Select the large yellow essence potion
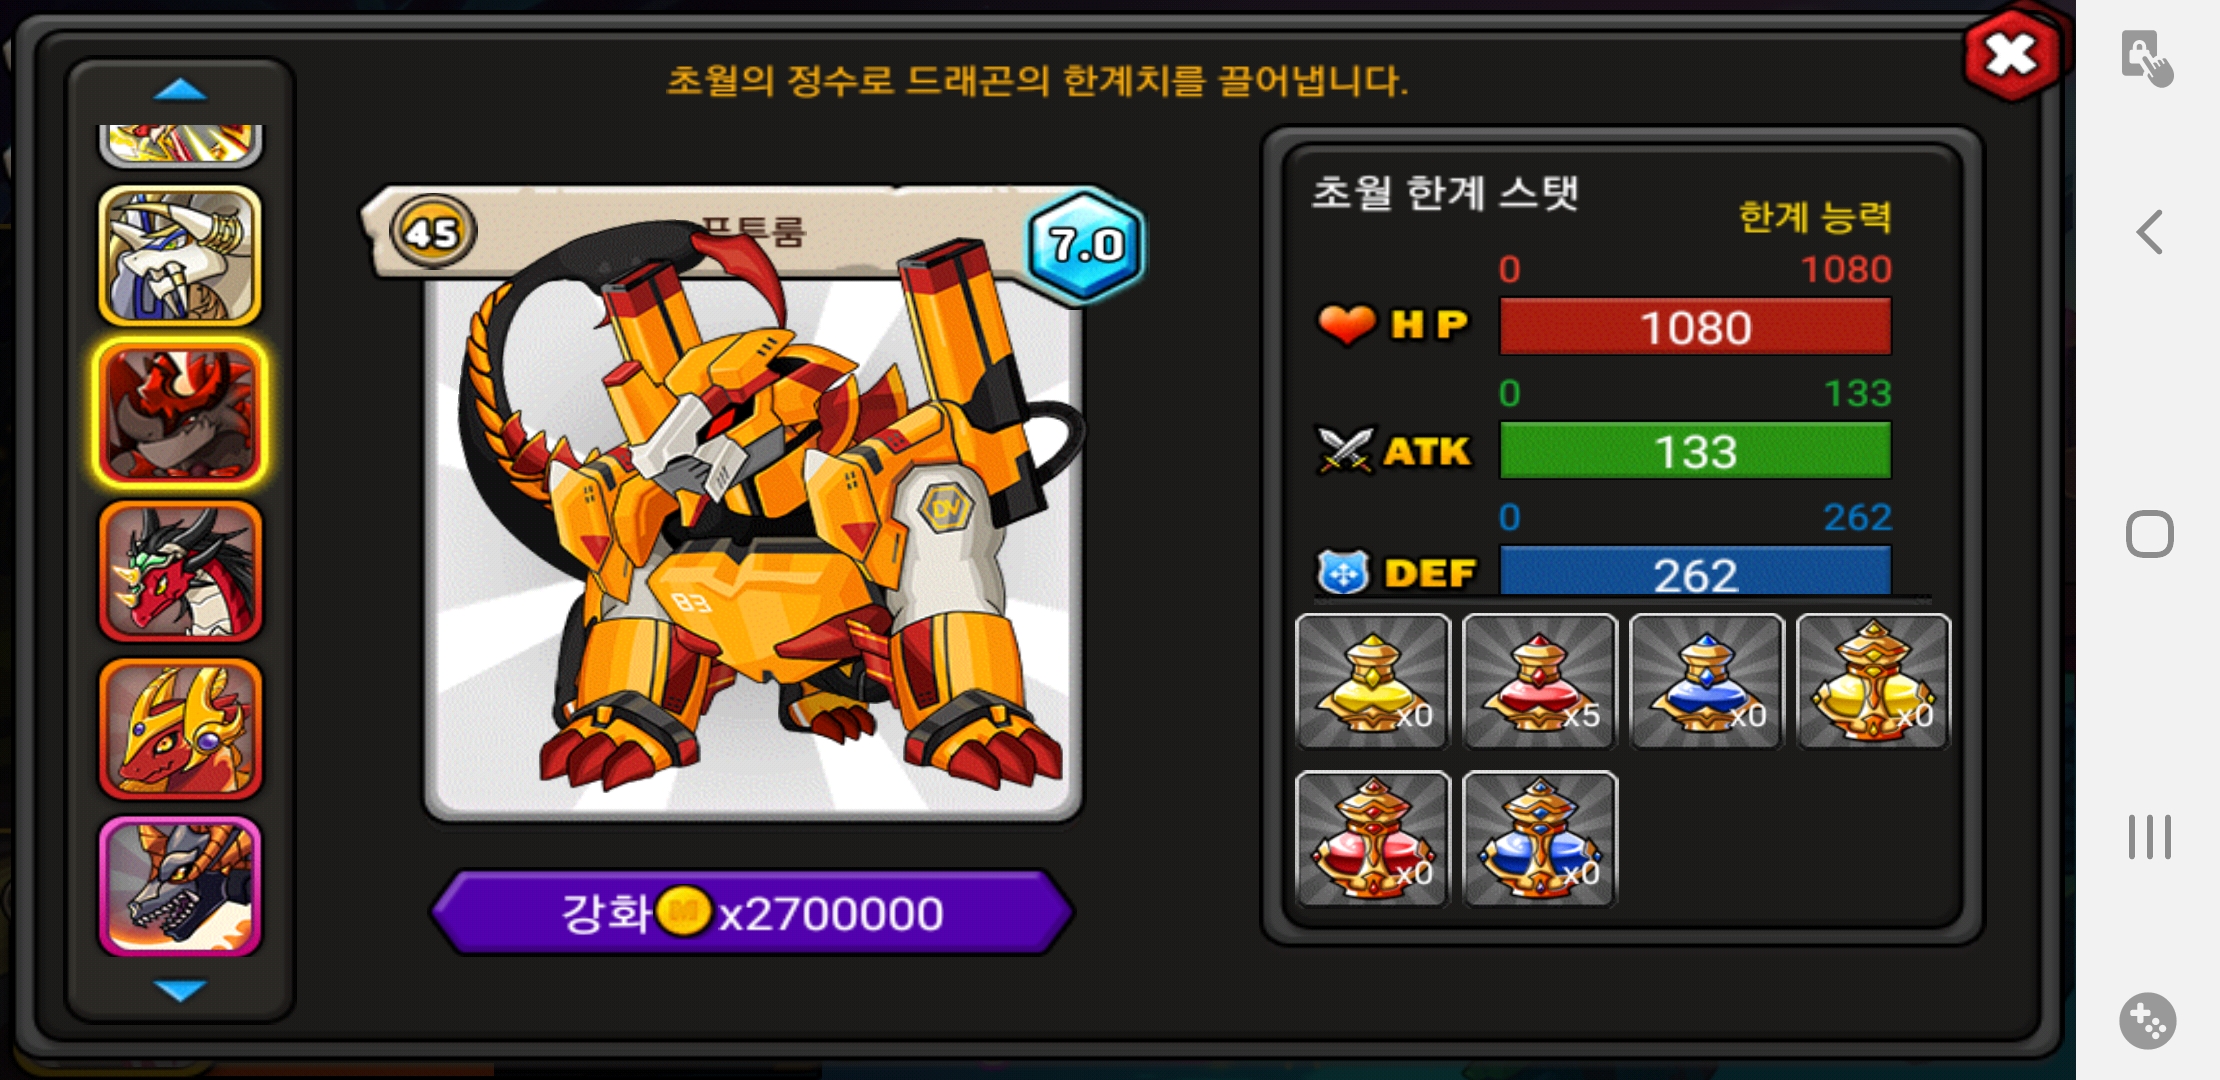The image size is (2220, 1080). click(1873, 681)
